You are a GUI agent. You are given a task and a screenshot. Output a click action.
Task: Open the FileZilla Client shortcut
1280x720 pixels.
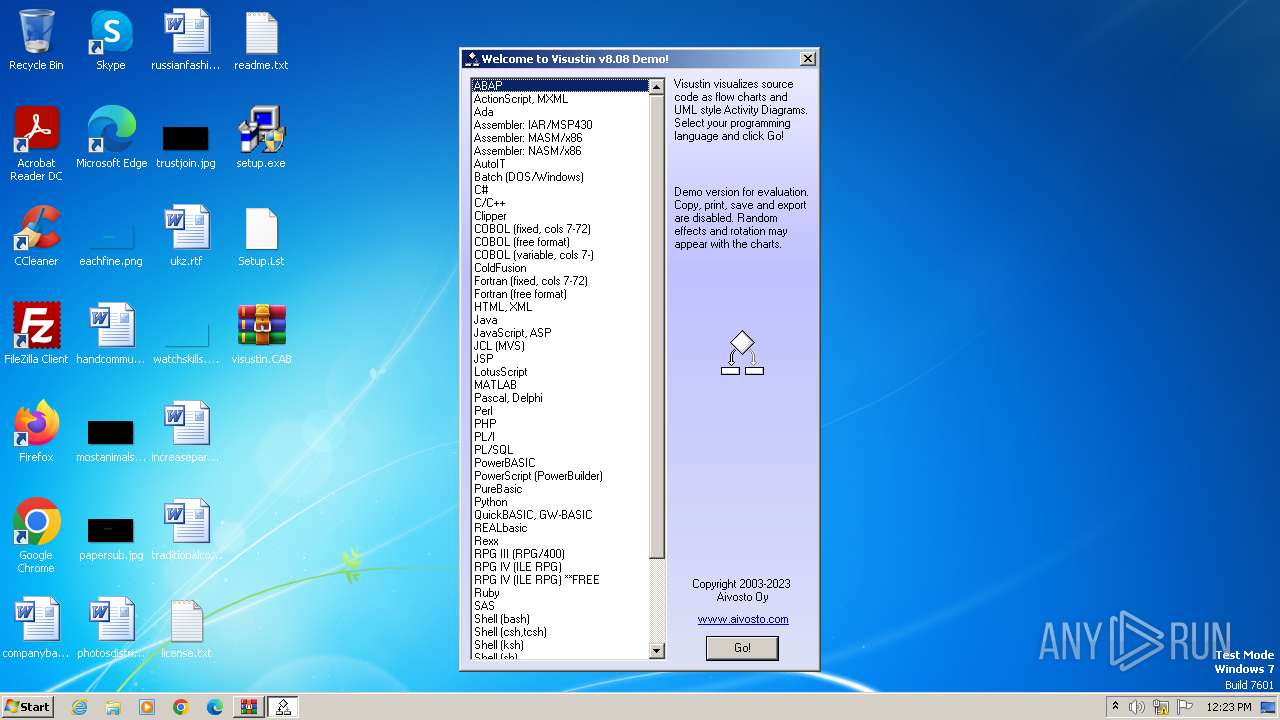[36, 334]
